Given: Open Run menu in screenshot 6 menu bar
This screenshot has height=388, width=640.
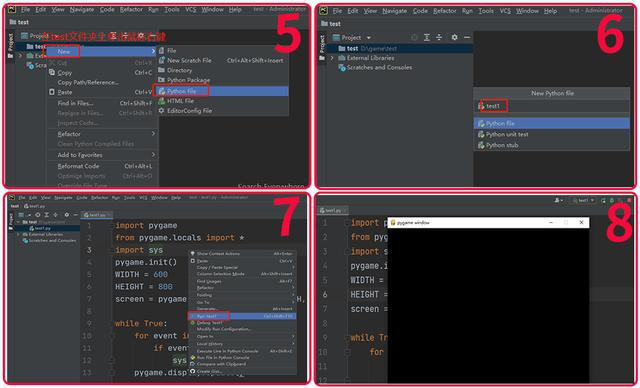Looking at the screenshot, I should pos(467,11).
